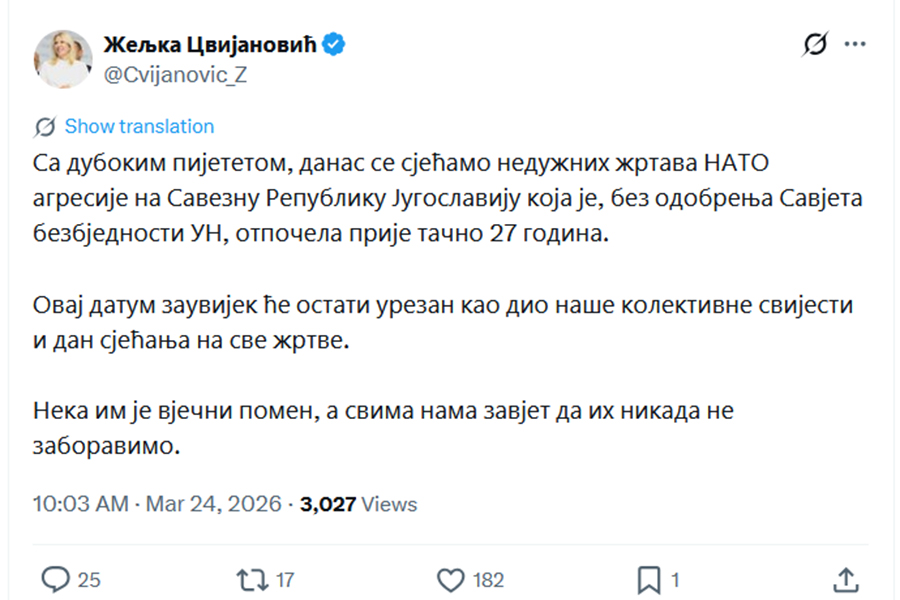
Task: Open Жељка Цвијановић's profile picture
Action: pyautogui.click(x=64, y=58)
